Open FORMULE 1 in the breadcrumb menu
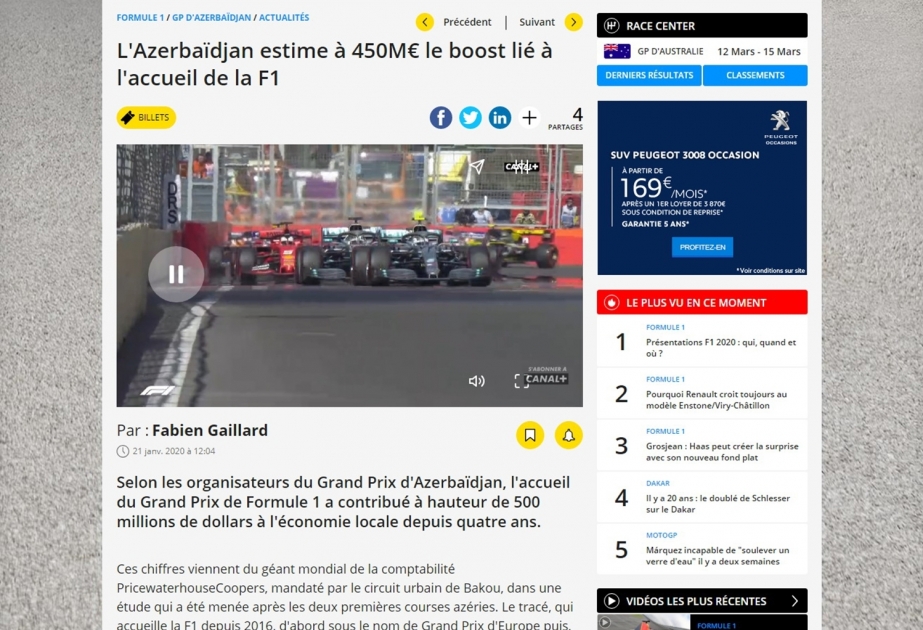Screen dimensions: 923x630 139,17
